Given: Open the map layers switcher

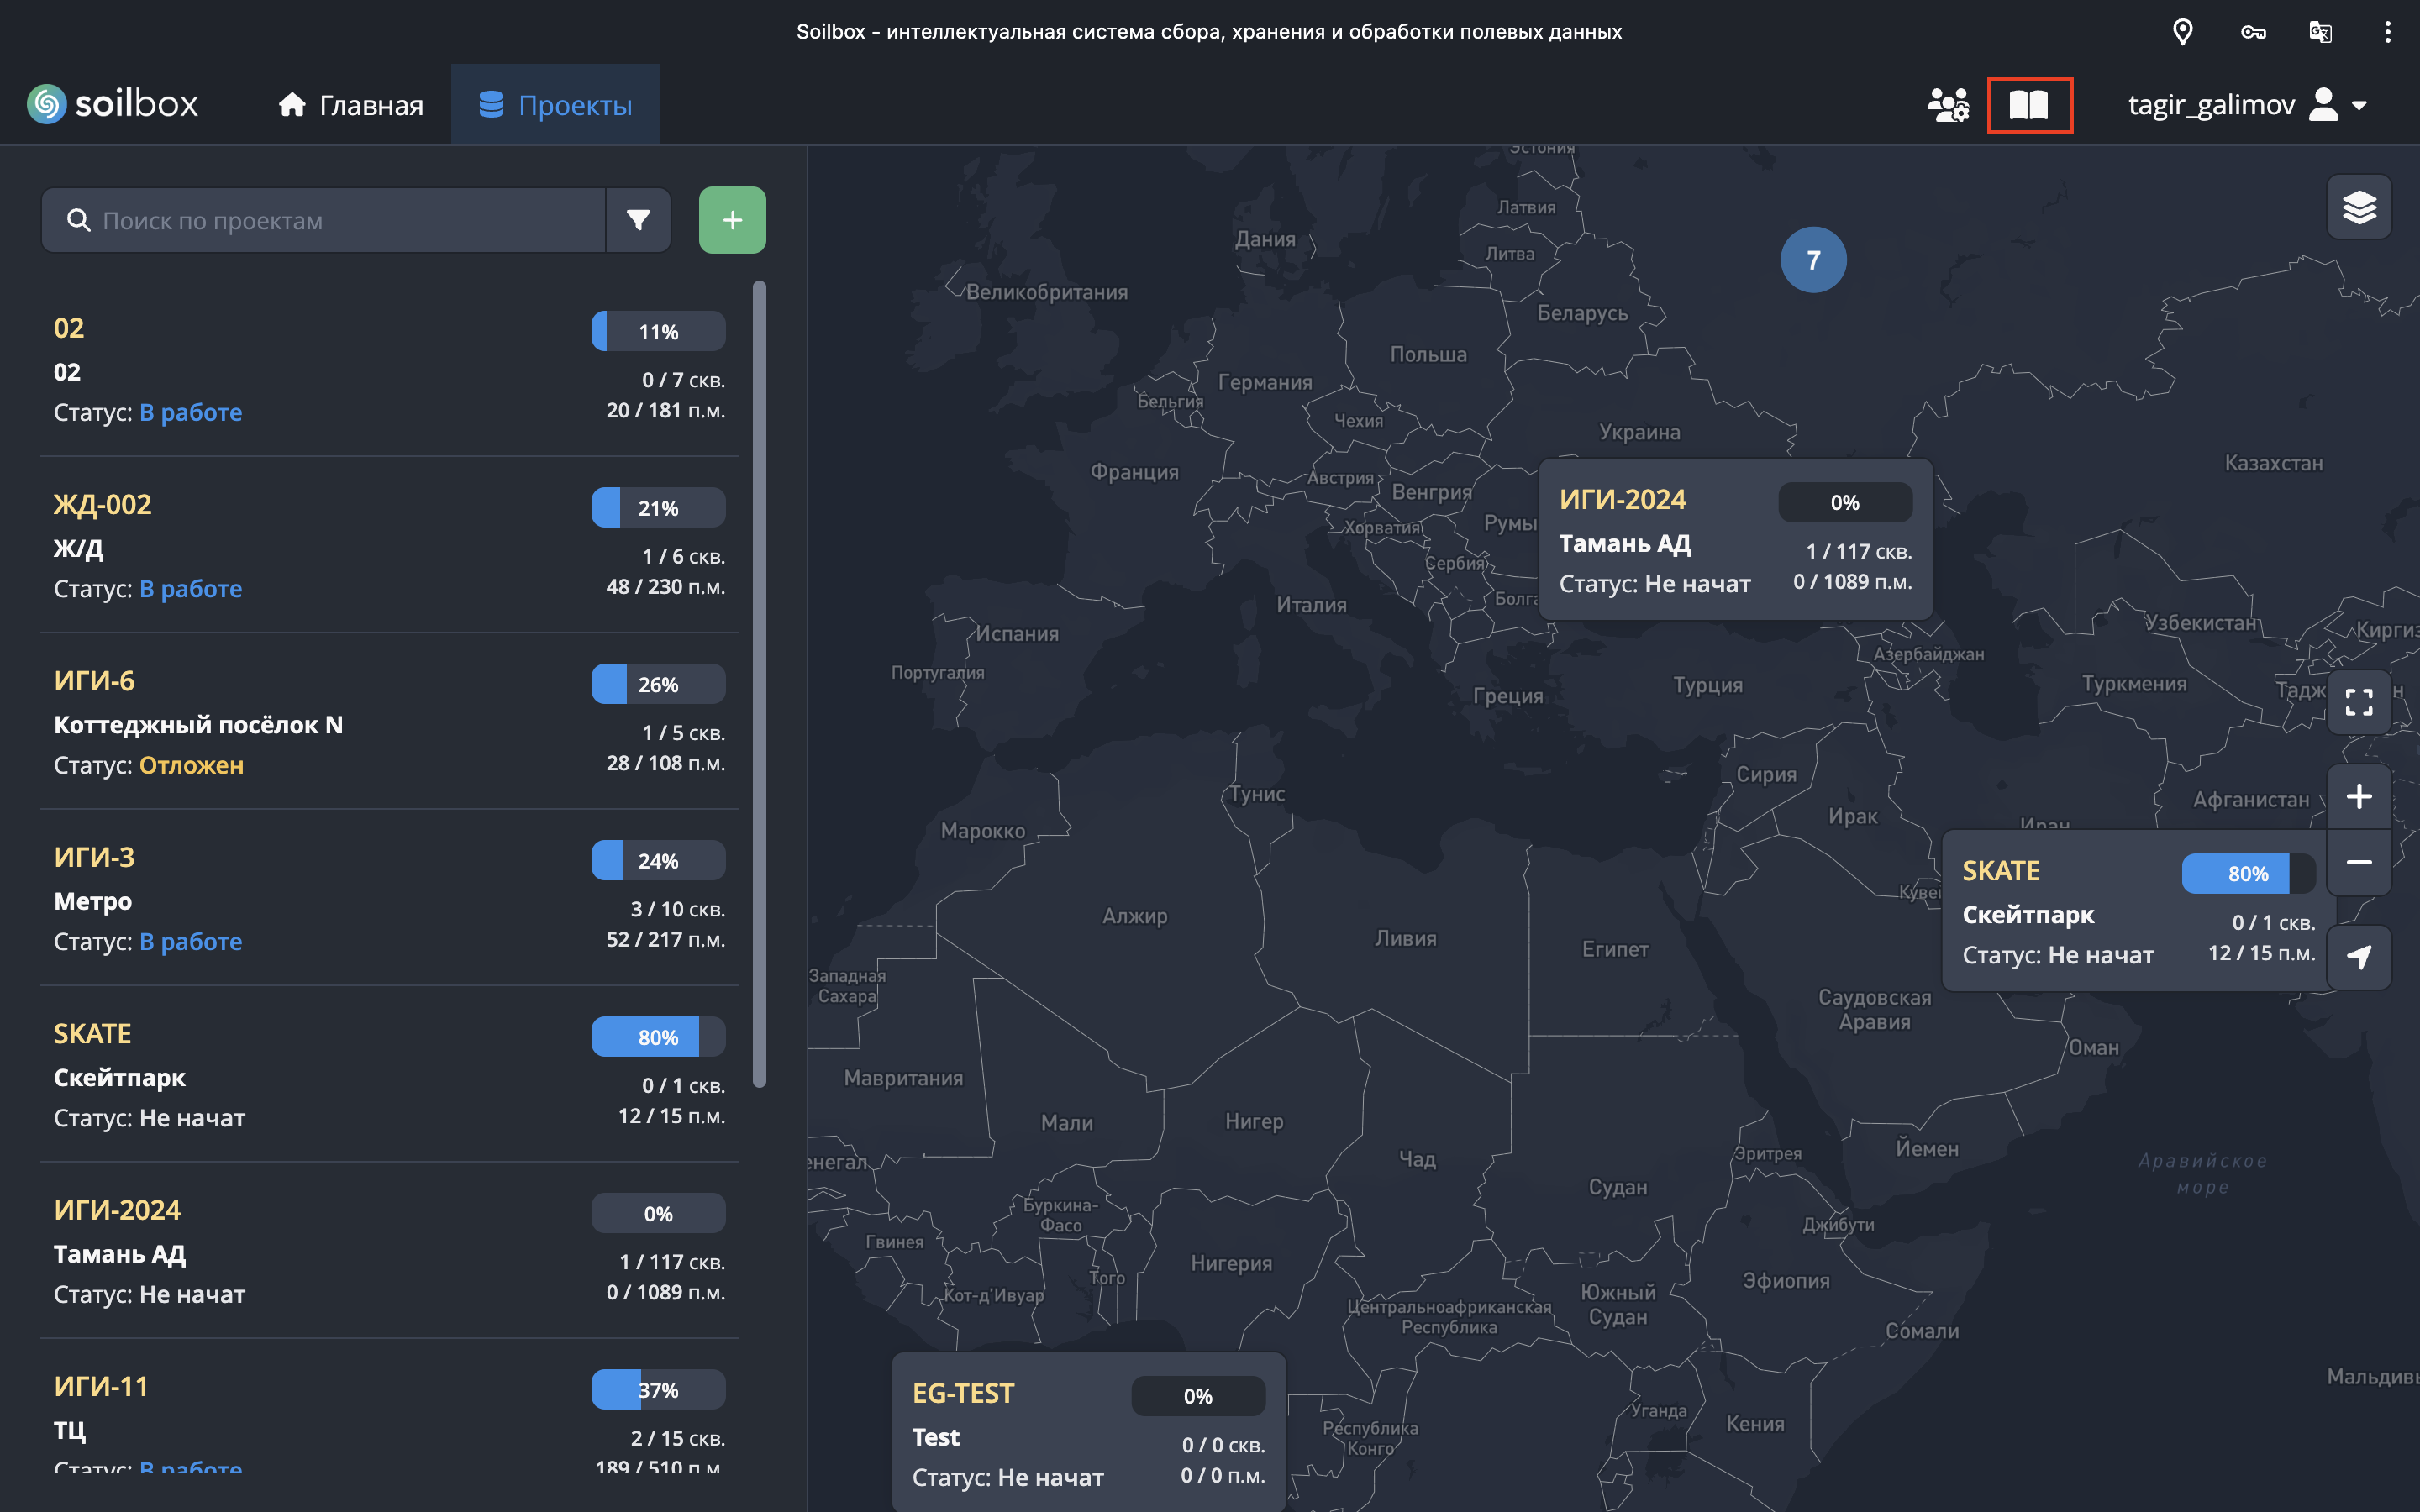Looking at the screenshot, I should pos(2358,207).
